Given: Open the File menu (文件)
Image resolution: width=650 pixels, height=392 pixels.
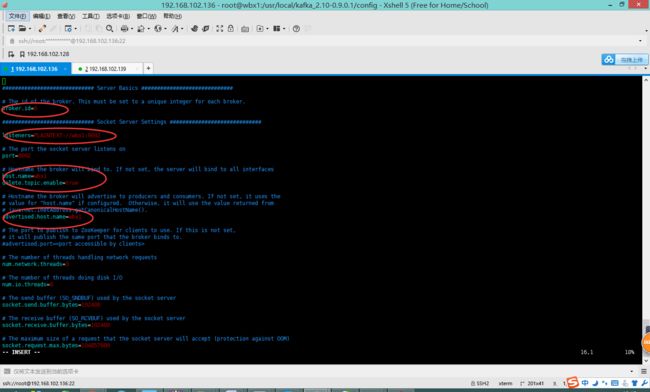Looking at the screenshot, I should [x=17, y=16].
